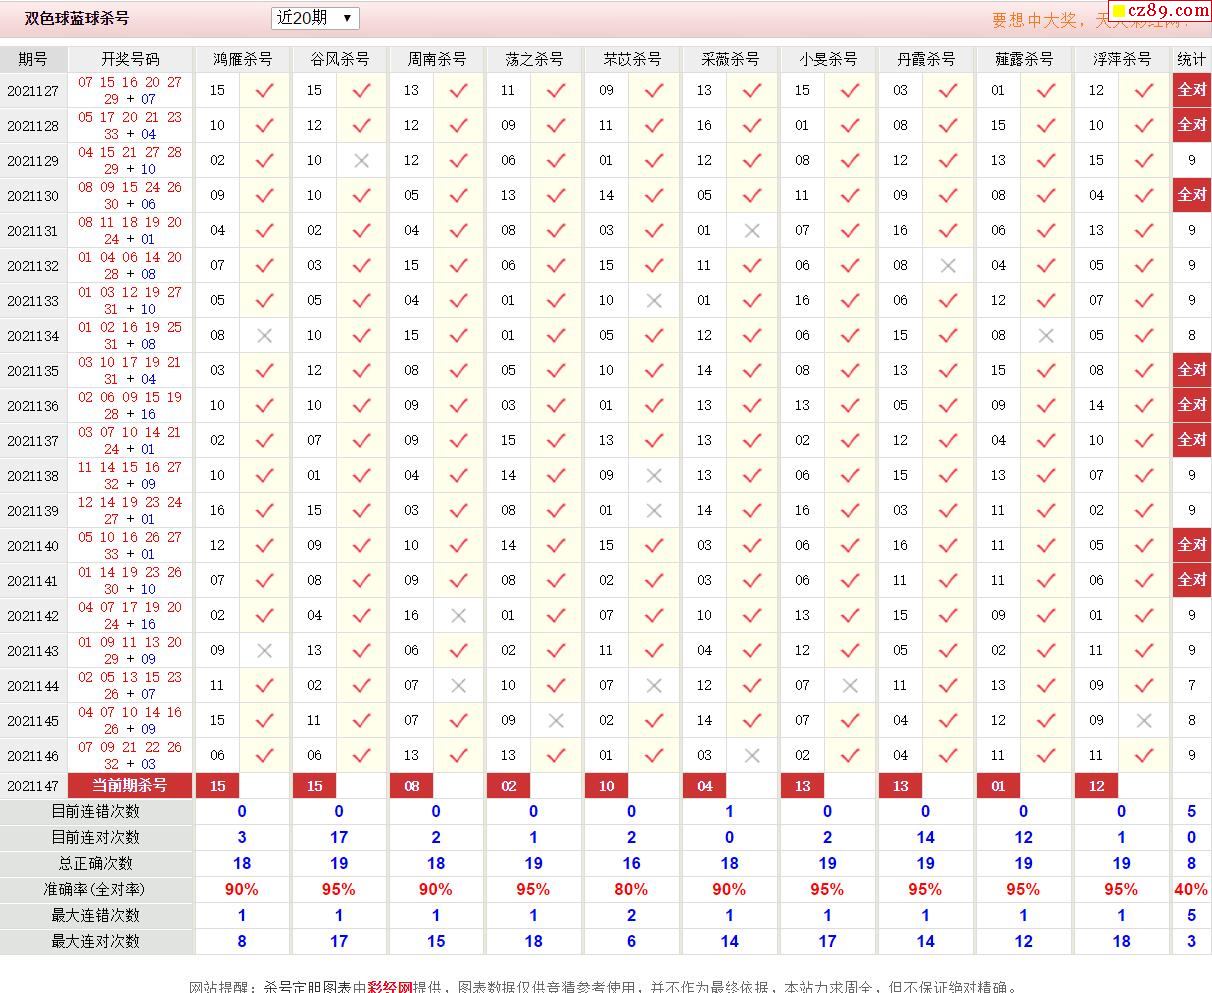Screen dimensions: 1212x993
Task: Click the gray X mark for 2021146 under 采薇杀号
Action: tap(752, 755)
